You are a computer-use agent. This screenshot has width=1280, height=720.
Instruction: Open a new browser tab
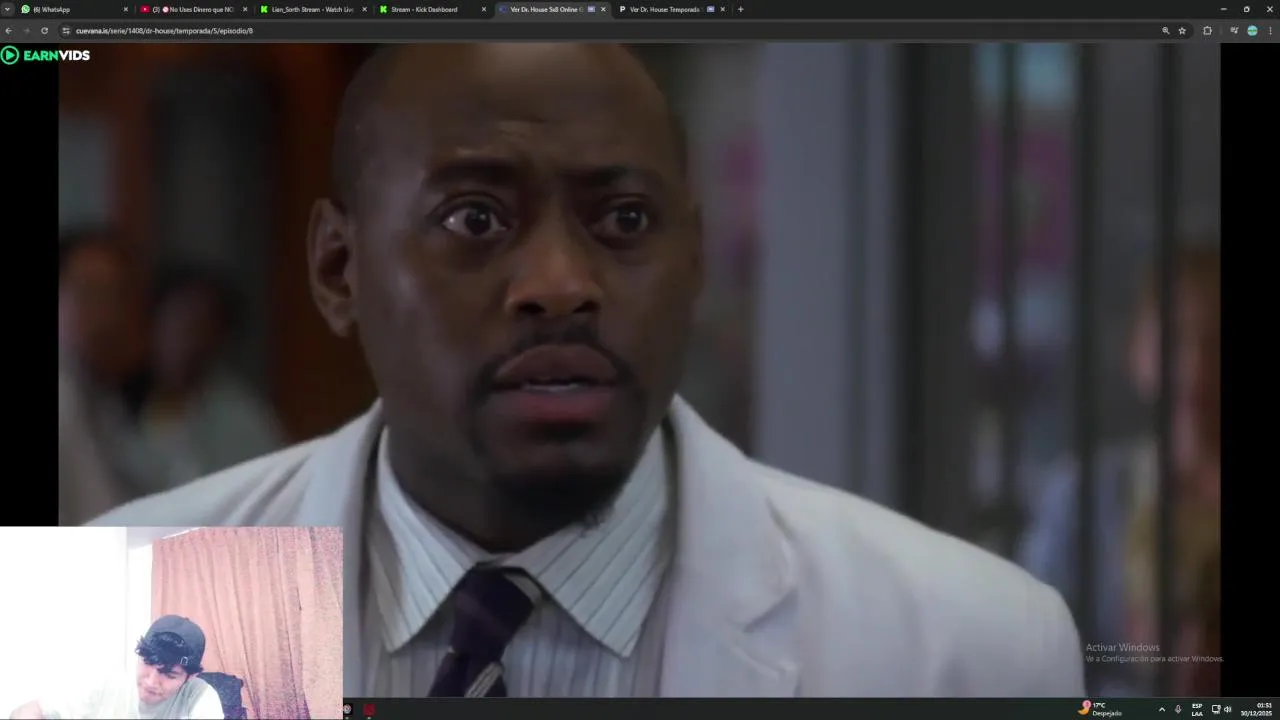click(740, 9)
